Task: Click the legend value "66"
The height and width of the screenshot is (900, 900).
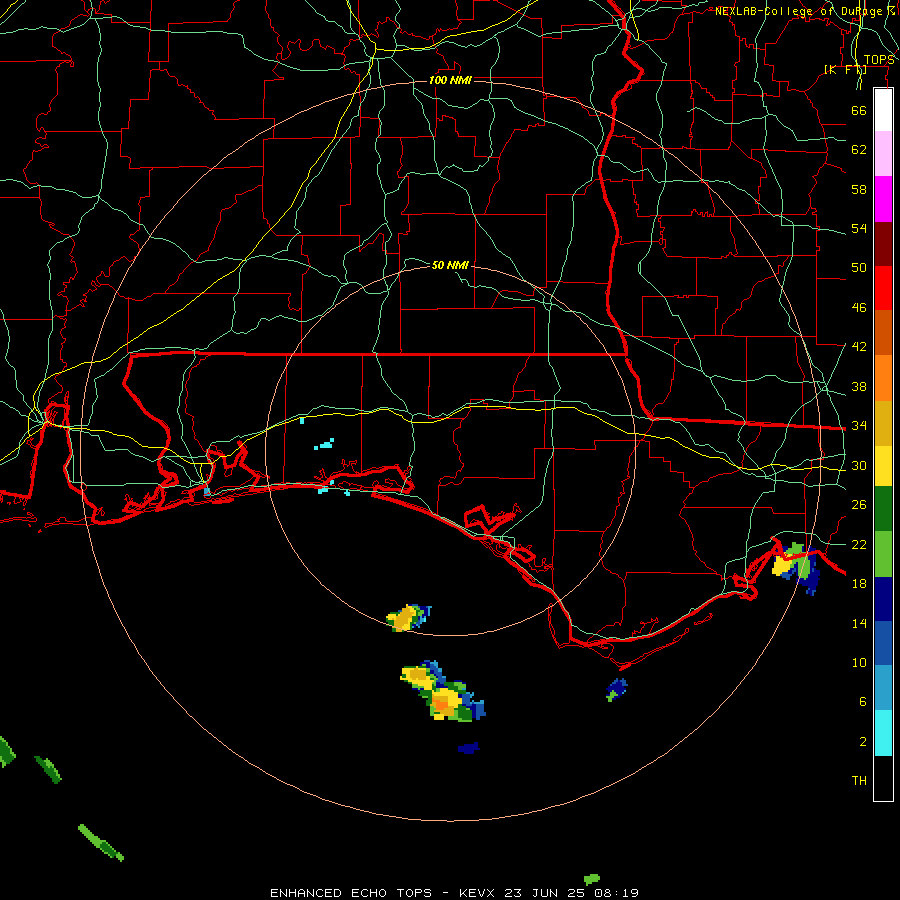Action: (x=859, y=110)
